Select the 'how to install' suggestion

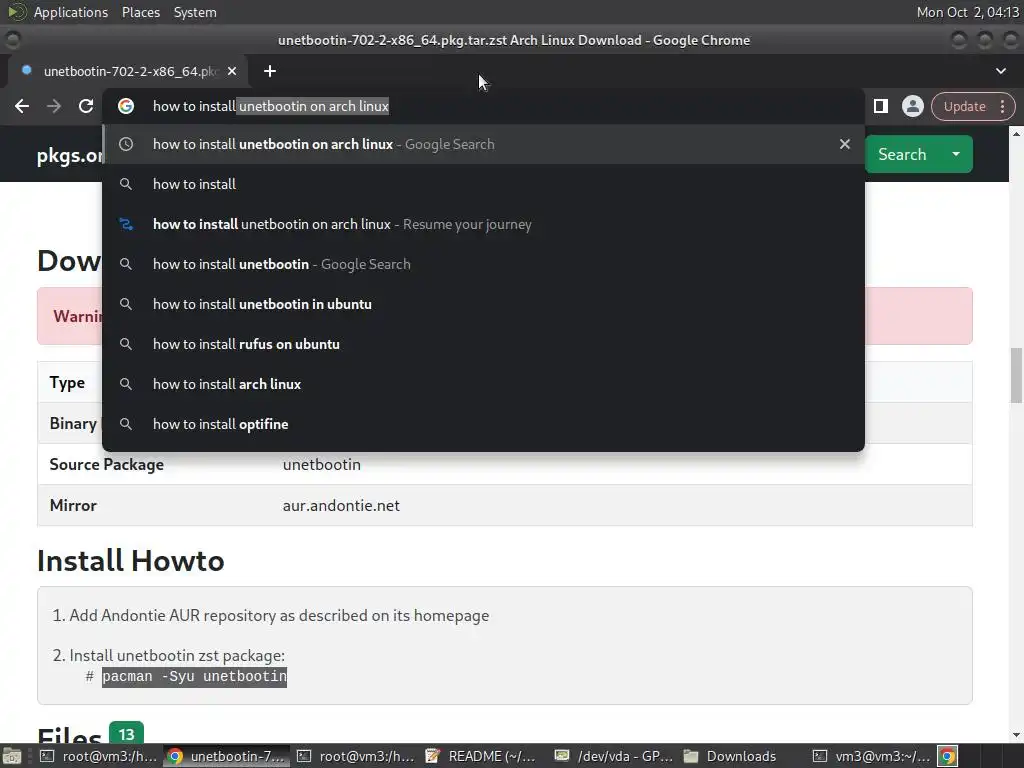point(483,184)
